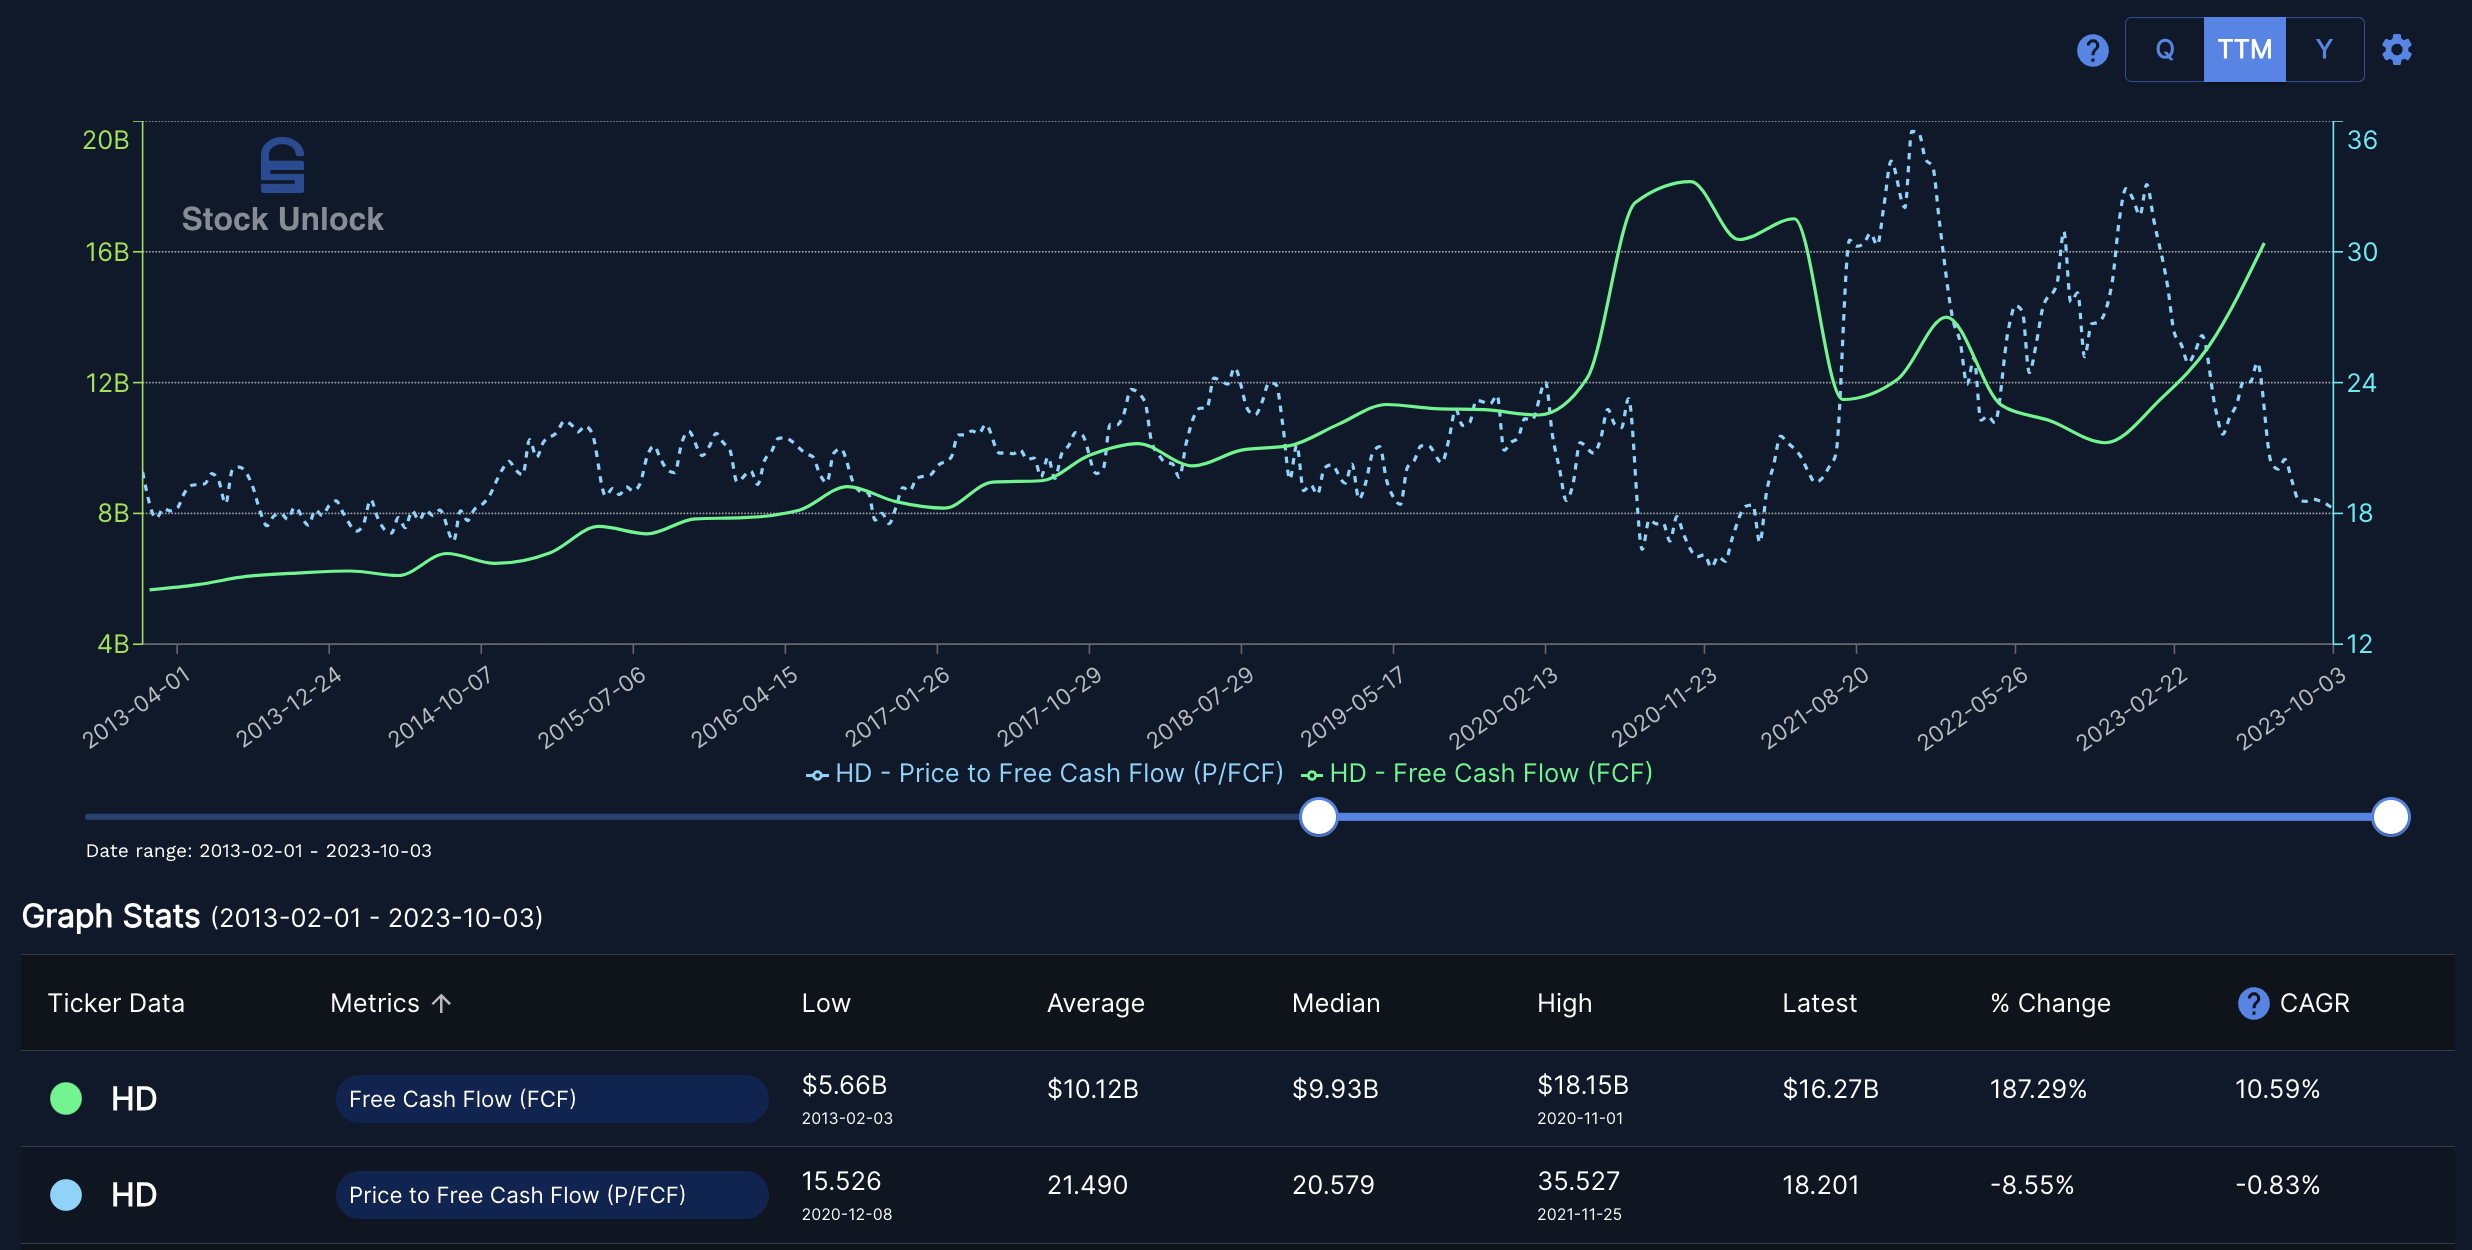
Task: Click the 2013-04-01 x-axis label
Action: point(136,708)
